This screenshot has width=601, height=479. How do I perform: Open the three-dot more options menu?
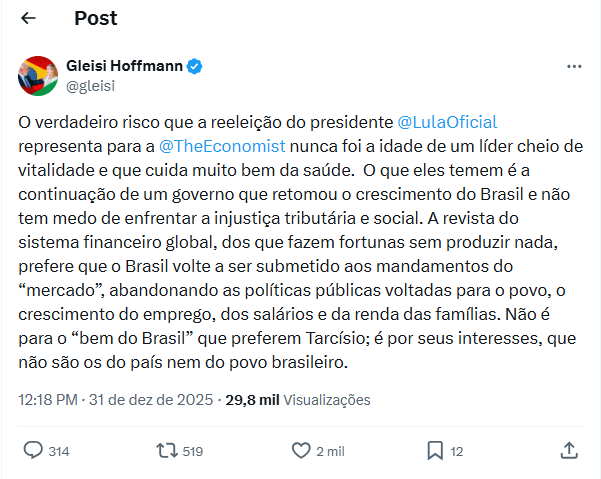(x=574, y=66)
